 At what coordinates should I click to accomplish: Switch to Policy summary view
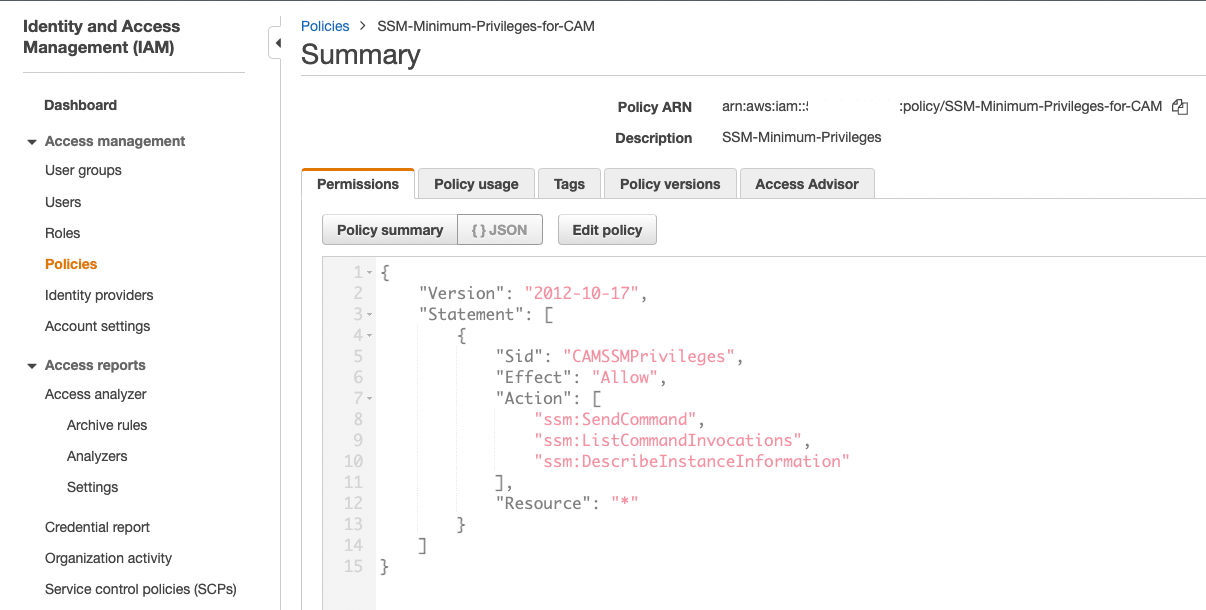coord(390,229)
